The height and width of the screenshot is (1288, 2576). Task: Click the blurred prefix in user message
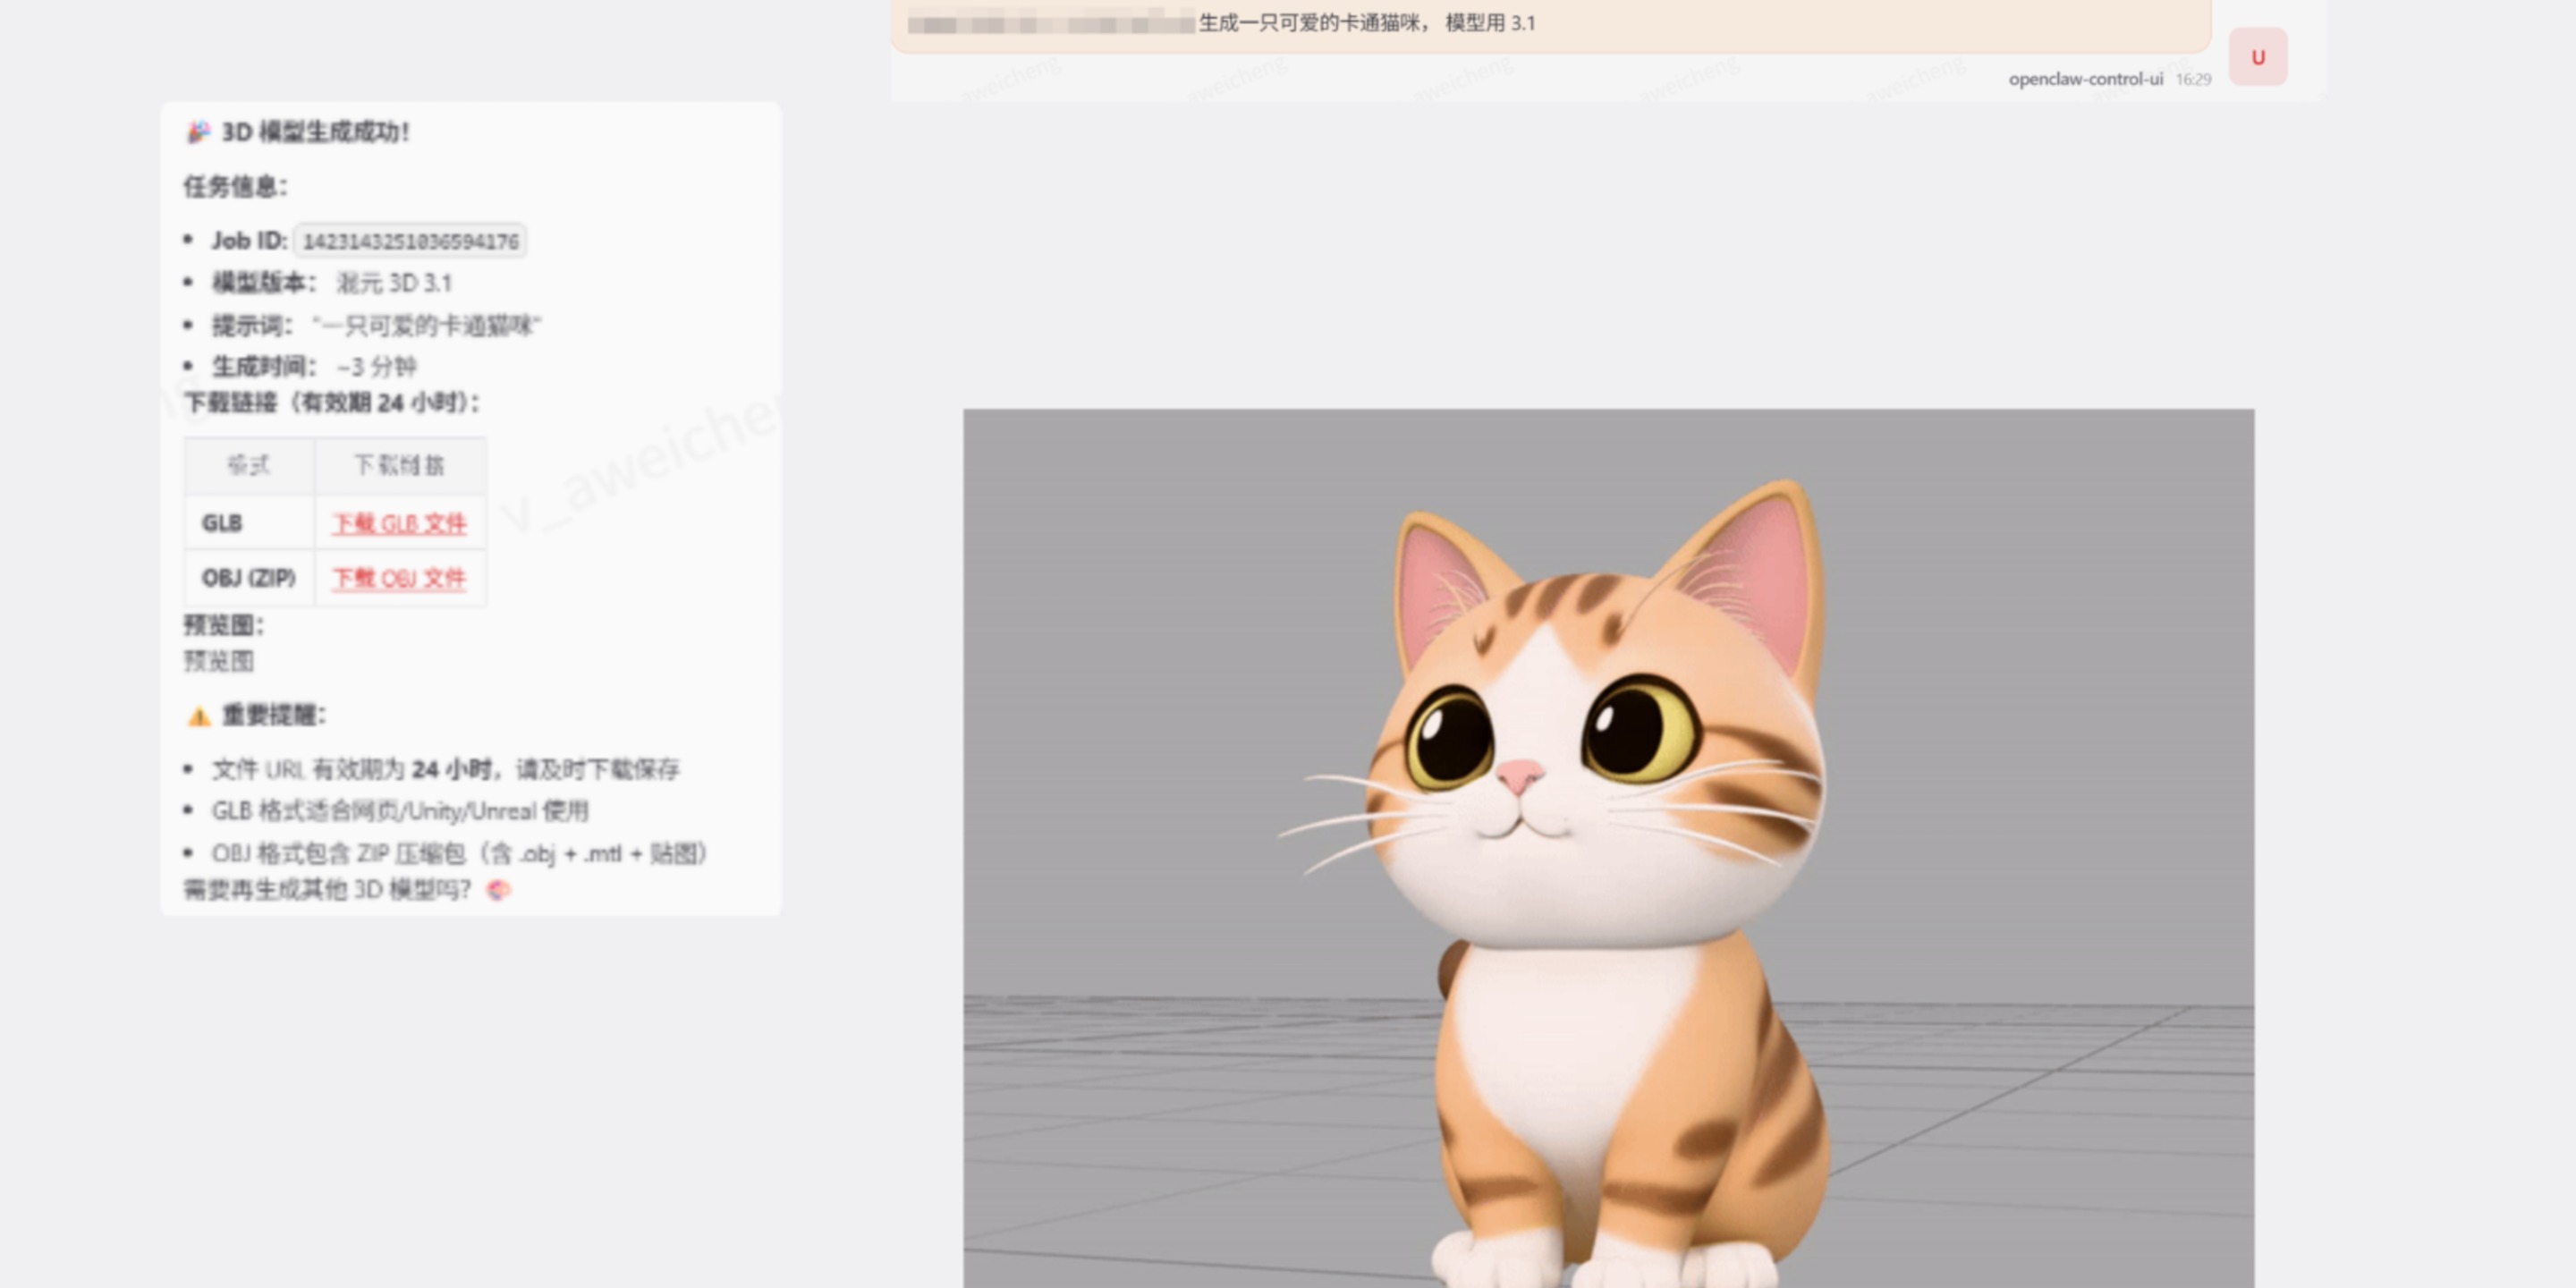point(1050,23)
